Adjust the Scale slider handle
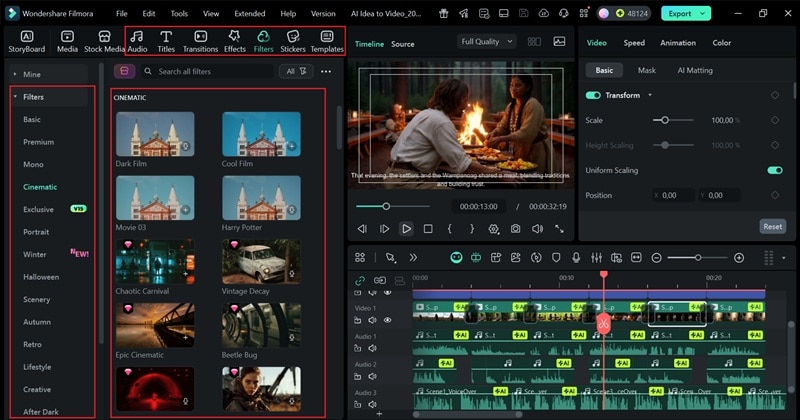 [x=665, y=120]
